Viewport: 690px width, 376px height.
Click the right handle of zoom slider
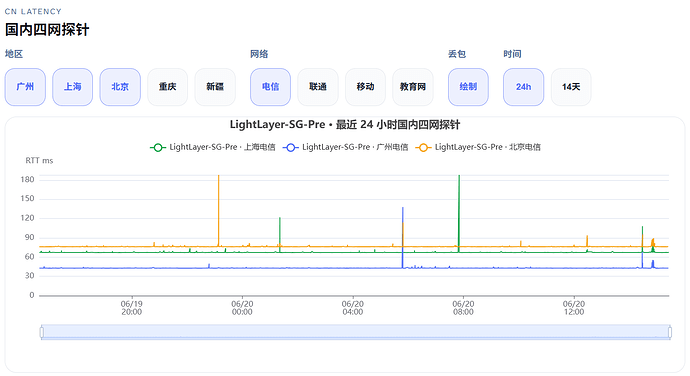(x=670, y=332)
